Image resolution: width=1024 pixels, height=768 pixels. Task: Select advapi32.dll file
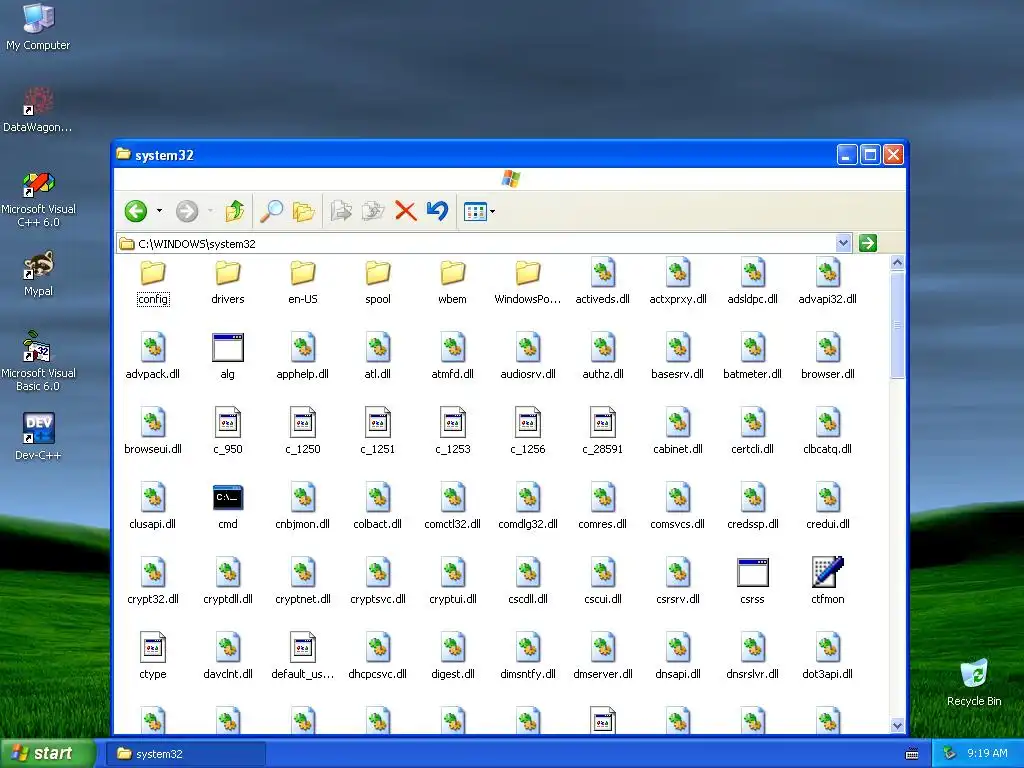pyautogui.click(x=827, y=282)
